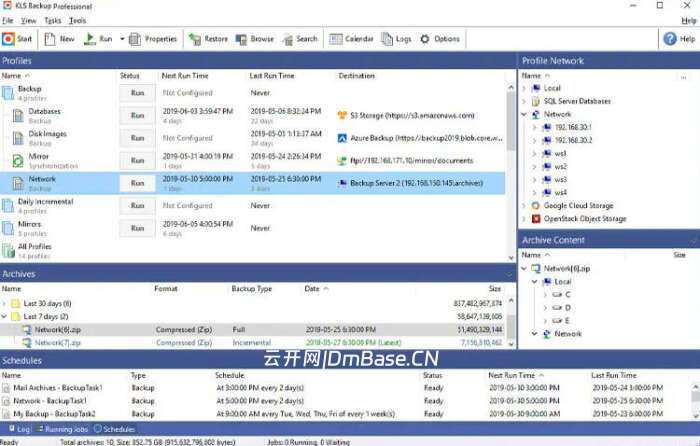
Task: Open the Tools menu
Action: 77,21
